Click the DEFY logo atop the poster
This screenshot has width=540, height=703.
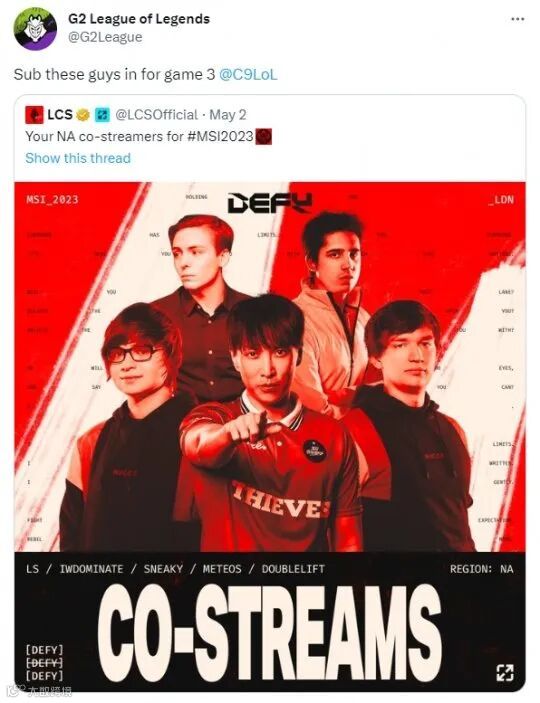click(x=270, y=203)
